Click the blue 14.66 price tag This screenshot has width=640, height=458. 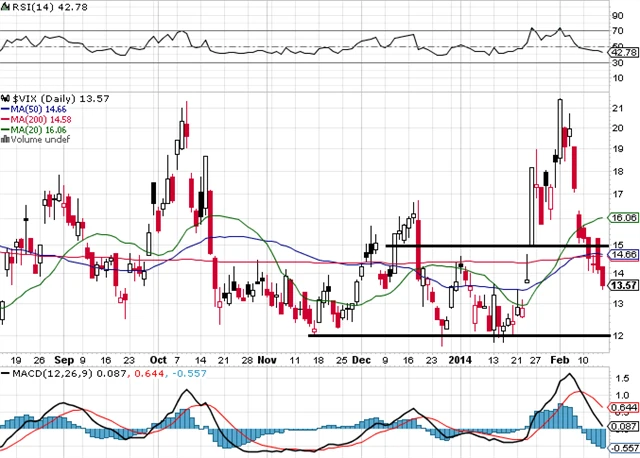[x=623, y=255]
